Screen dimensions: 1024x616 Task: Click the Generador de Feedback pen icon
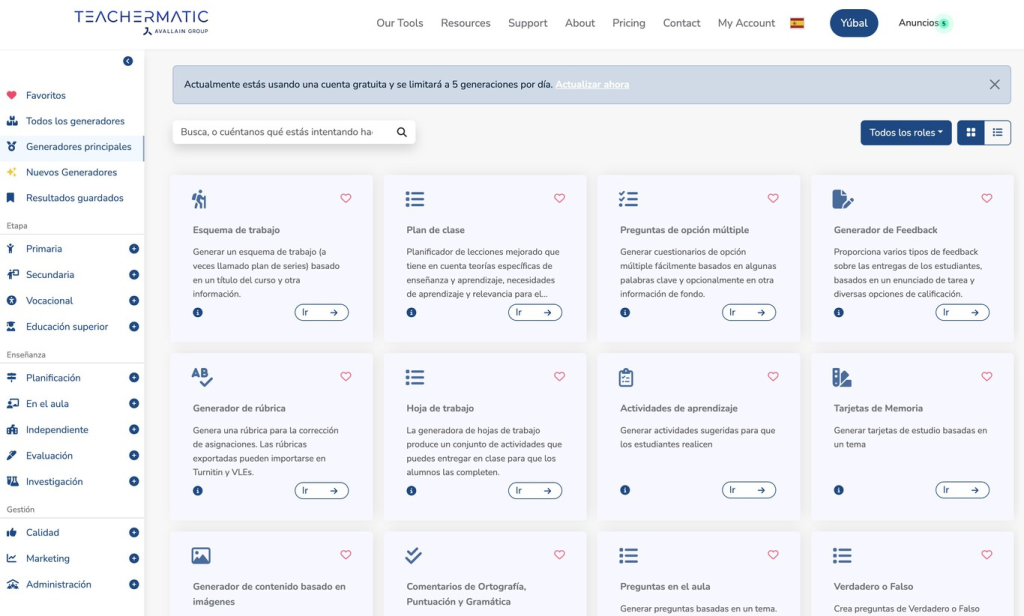tap(842, 199)
